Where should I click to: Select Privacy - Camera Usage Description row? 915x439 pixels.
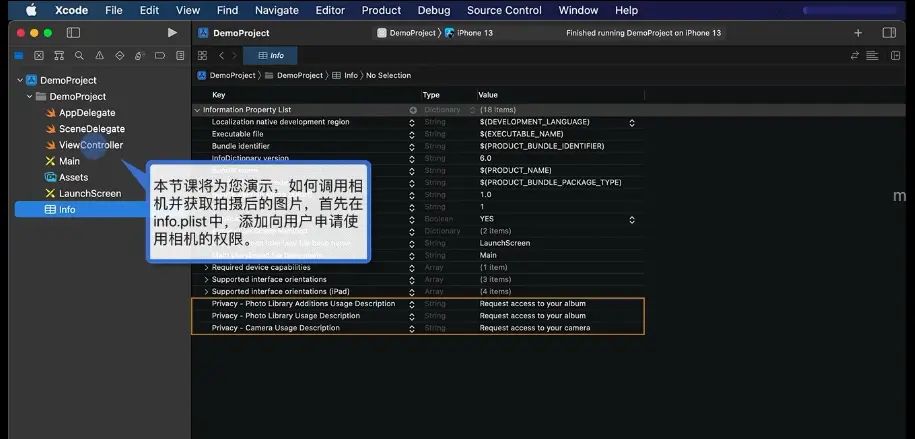tap(418, 328)
